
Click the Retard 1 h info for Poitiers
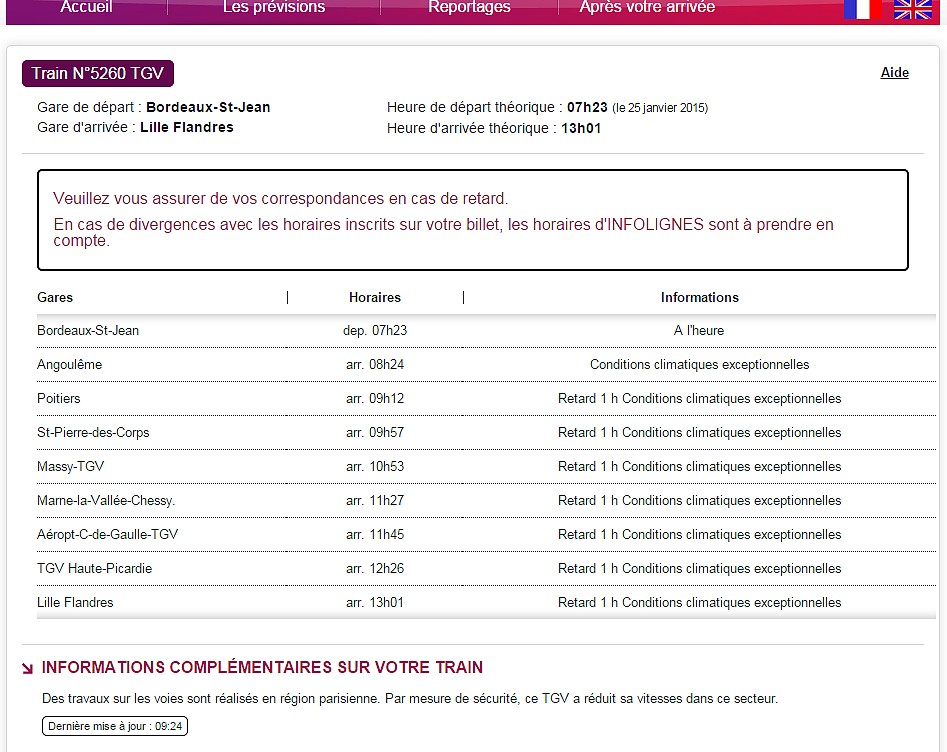699,399
